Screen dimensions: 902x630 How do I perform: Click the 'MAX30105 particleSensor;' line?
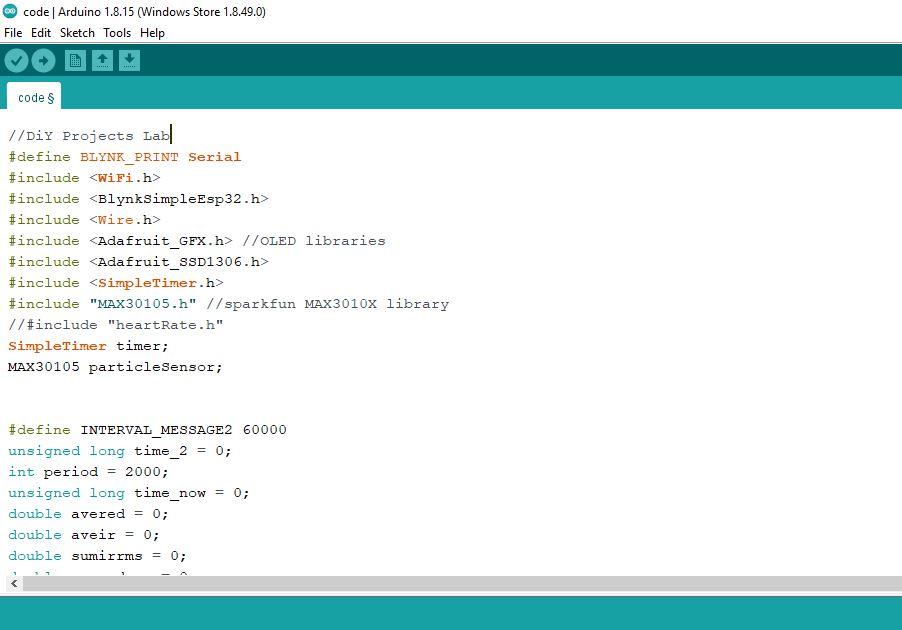tap(115, 367)
